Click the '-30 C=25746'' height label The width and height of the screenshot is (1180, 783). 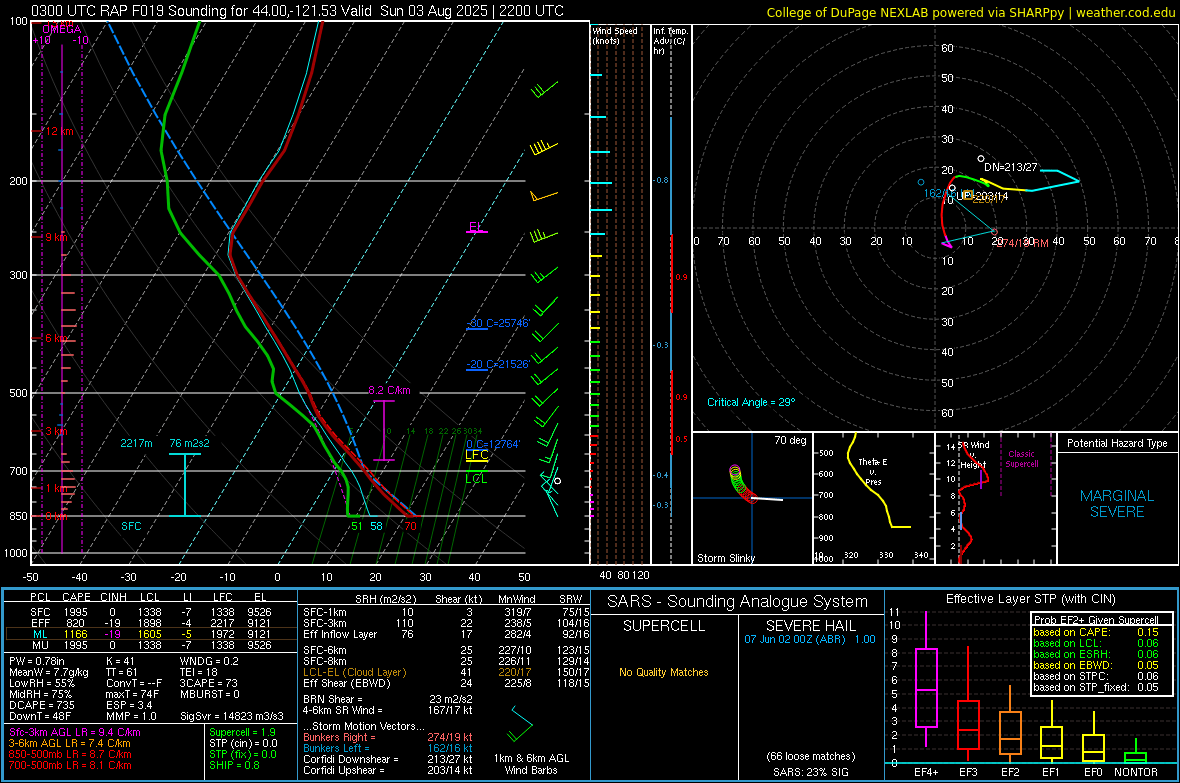498,323
